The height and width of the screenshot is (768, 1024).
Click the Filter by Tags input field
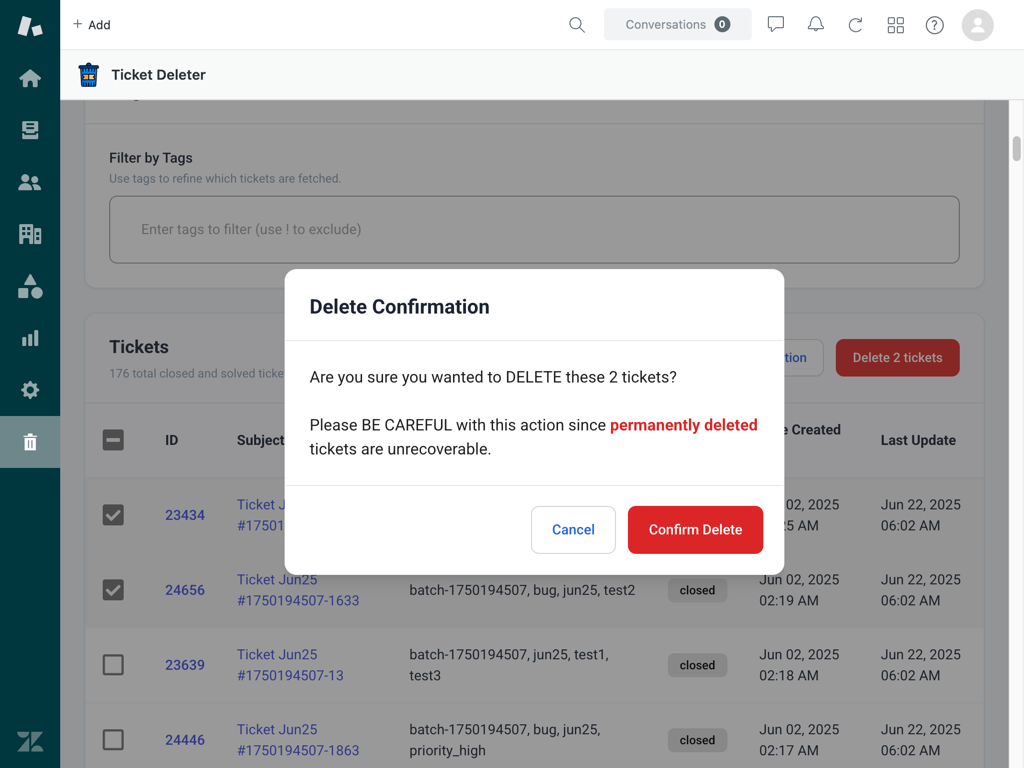tap(534, 230)
